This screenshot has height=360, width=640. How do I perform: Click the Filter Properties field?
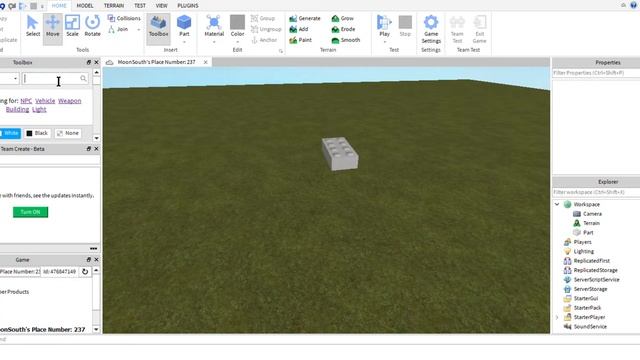coord(596,73)
